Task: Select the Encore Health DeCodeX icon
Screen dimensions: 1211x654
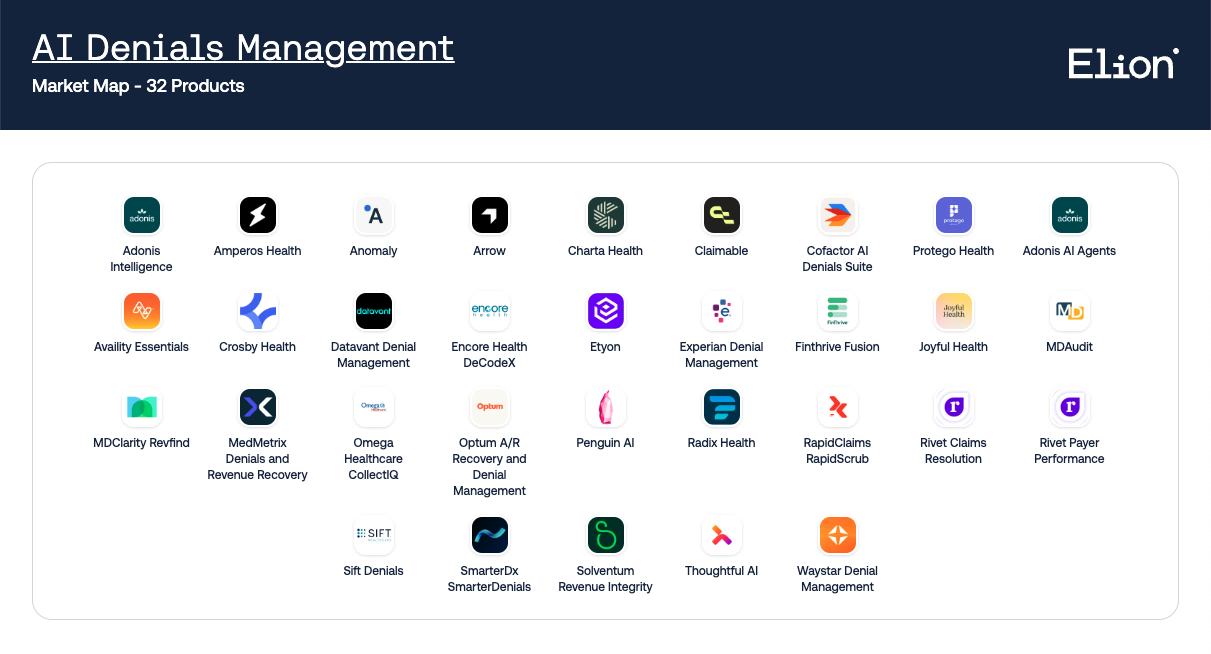Action: [489, 311]
